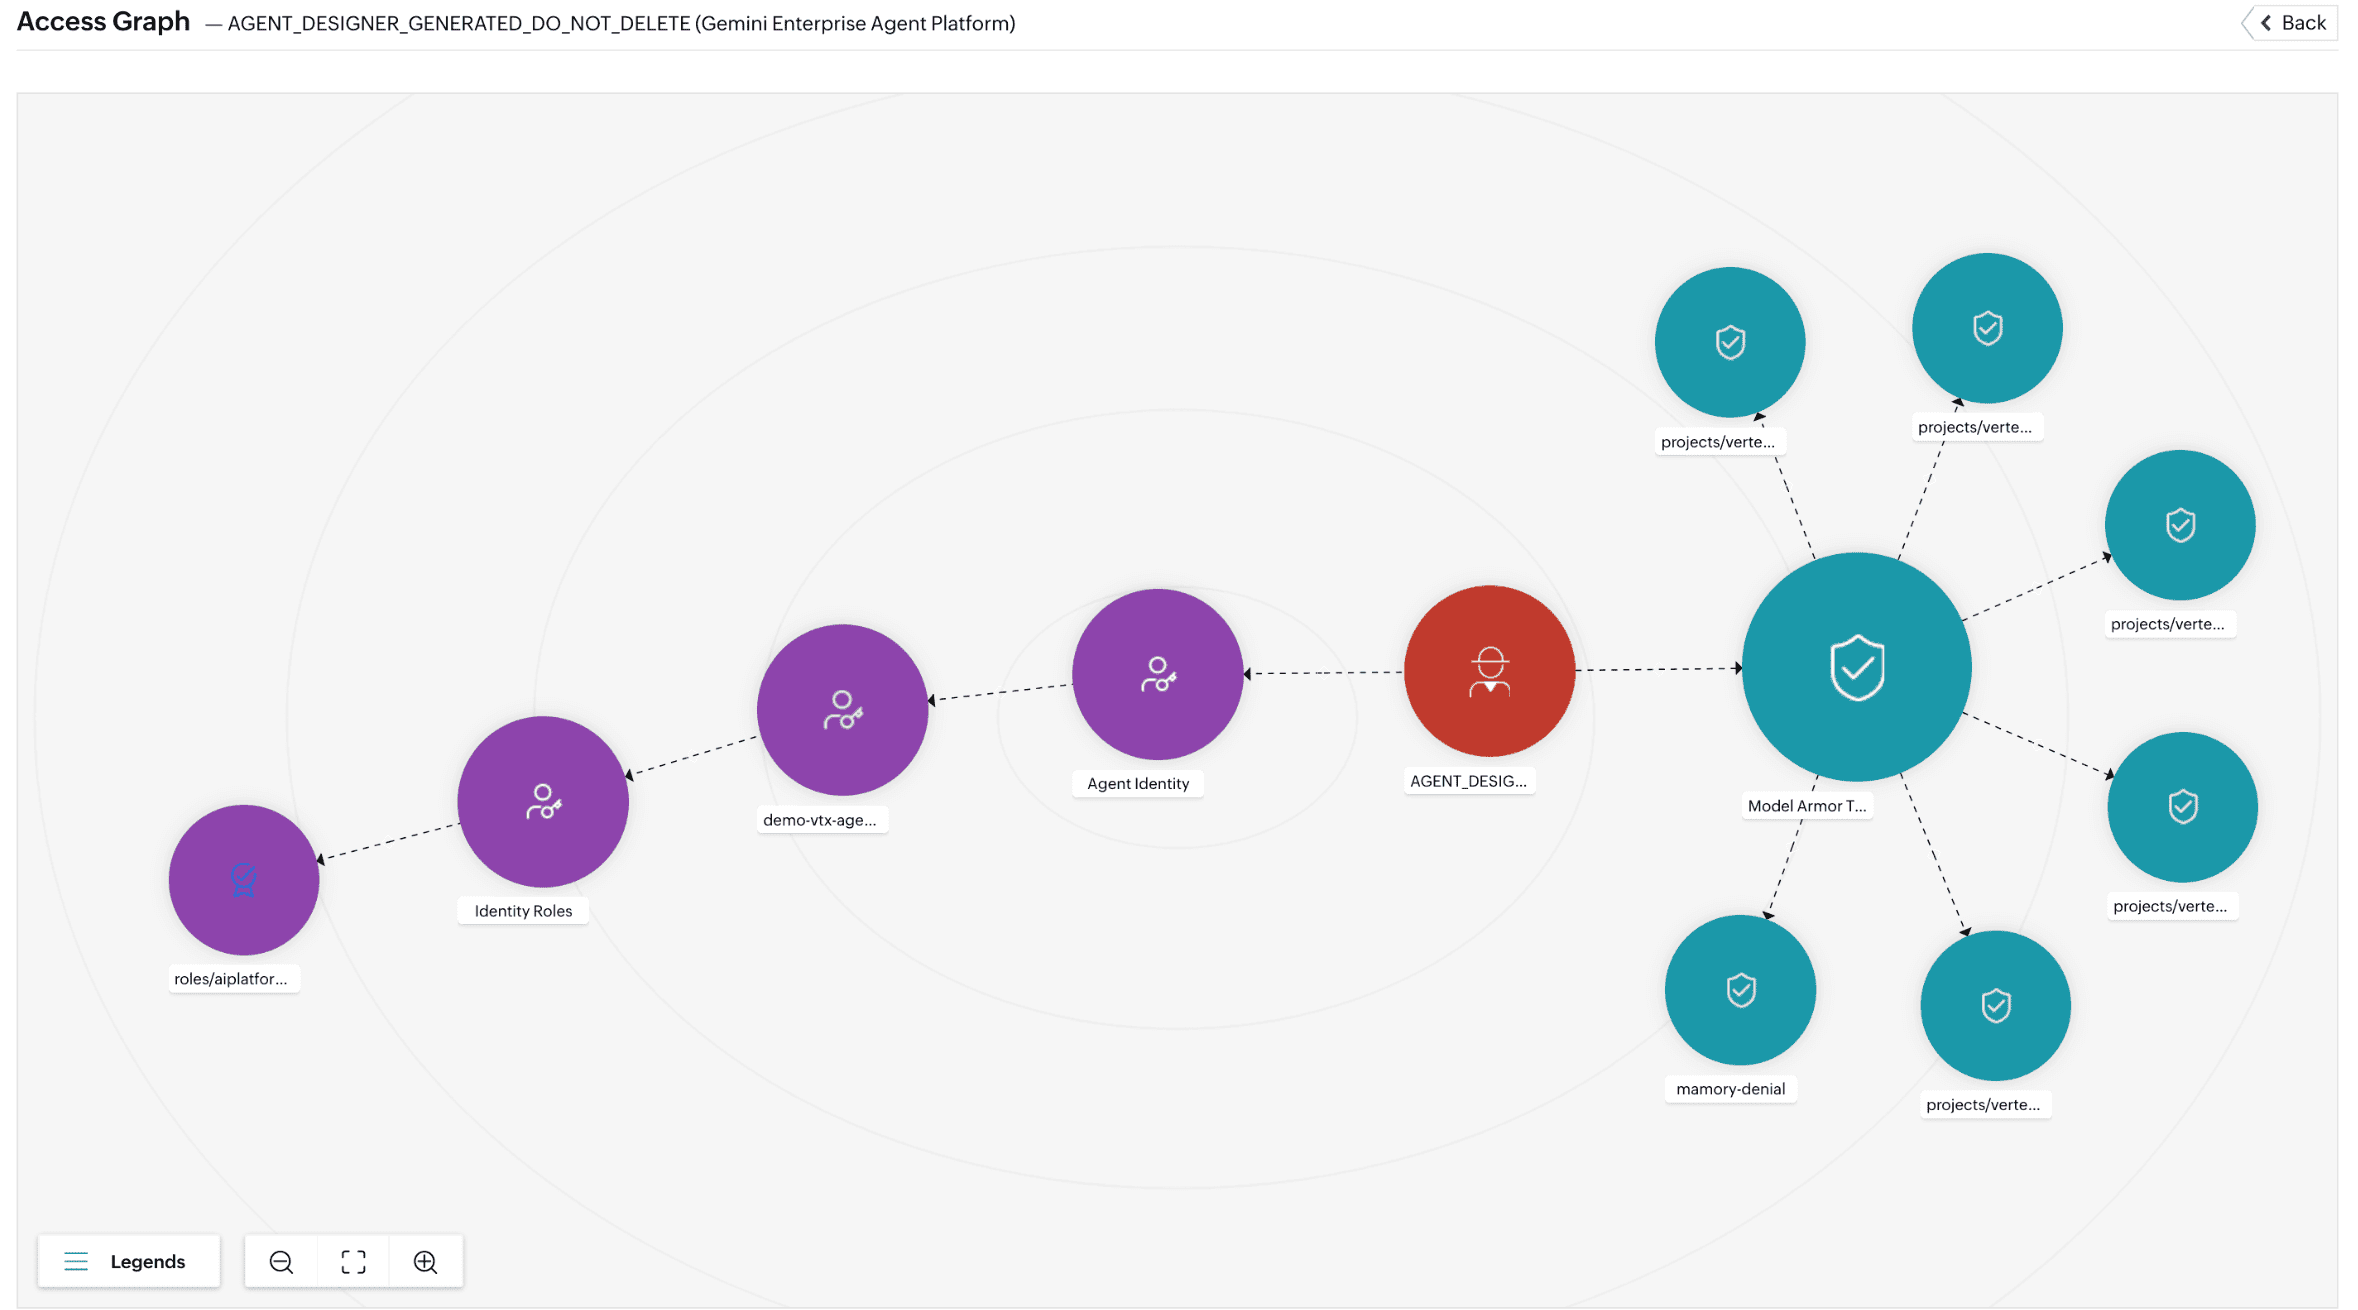Click the mamory-denial label
This screenshot has height=1310, width=2358.
[x=1730, y=1089]
